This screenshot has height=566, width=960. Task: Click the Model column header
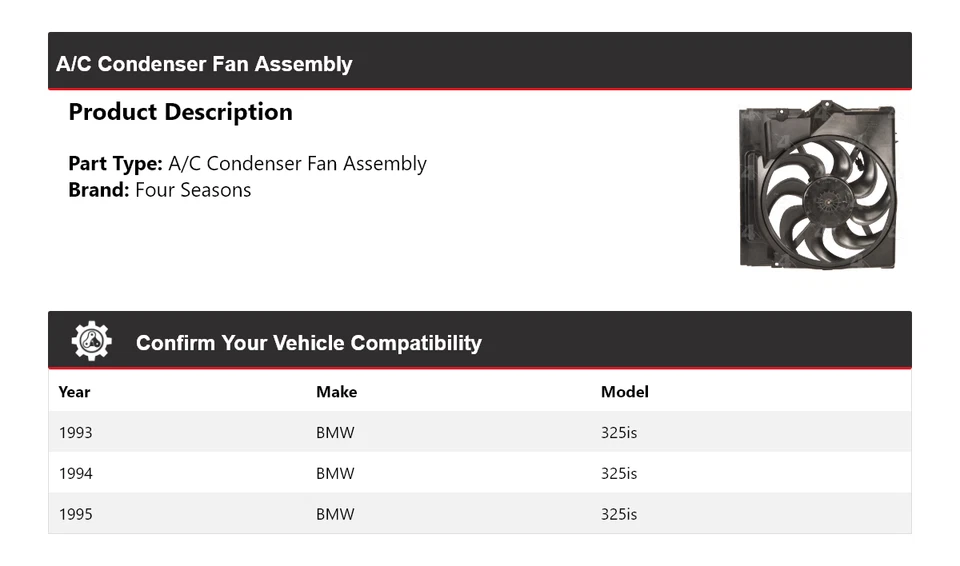pyautogui.click(x=624, y=392)
